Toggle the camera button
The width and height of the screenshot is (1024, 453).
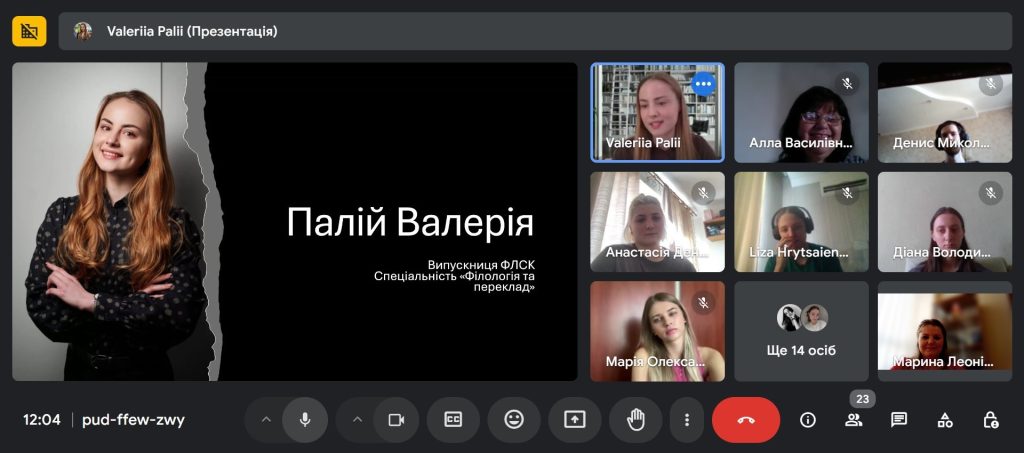pos(396,420)
